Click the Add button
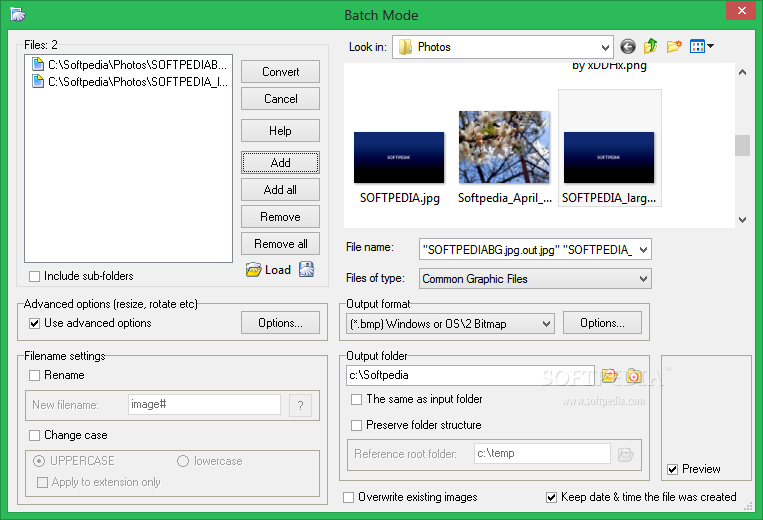 coord(280,162)
